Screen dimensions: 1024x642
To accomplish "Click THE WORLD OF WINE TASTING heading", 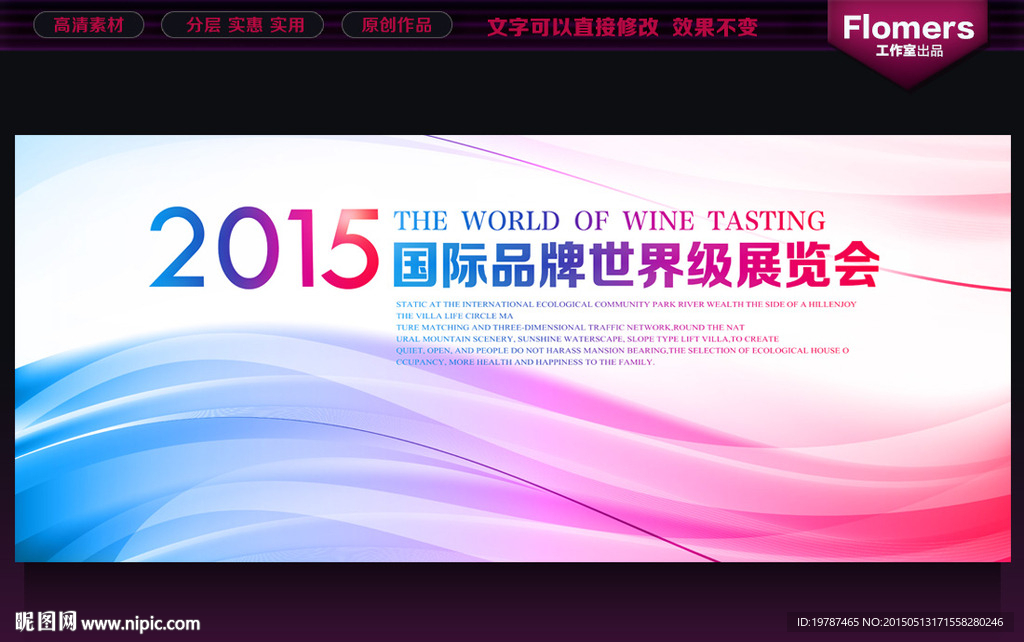I will tap(609, 221).
